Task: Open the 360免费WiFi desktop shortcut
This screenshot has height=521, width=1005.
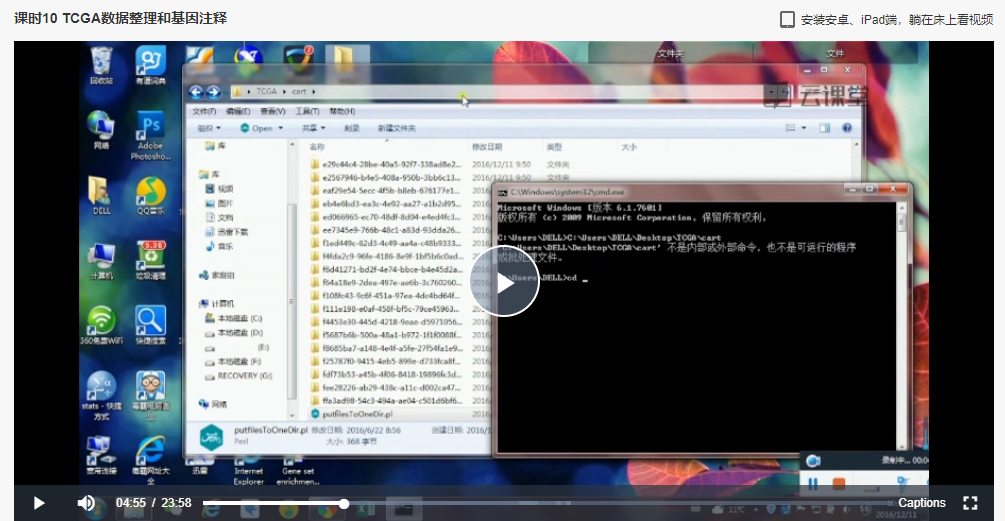Action: click(x=101, y=326)
